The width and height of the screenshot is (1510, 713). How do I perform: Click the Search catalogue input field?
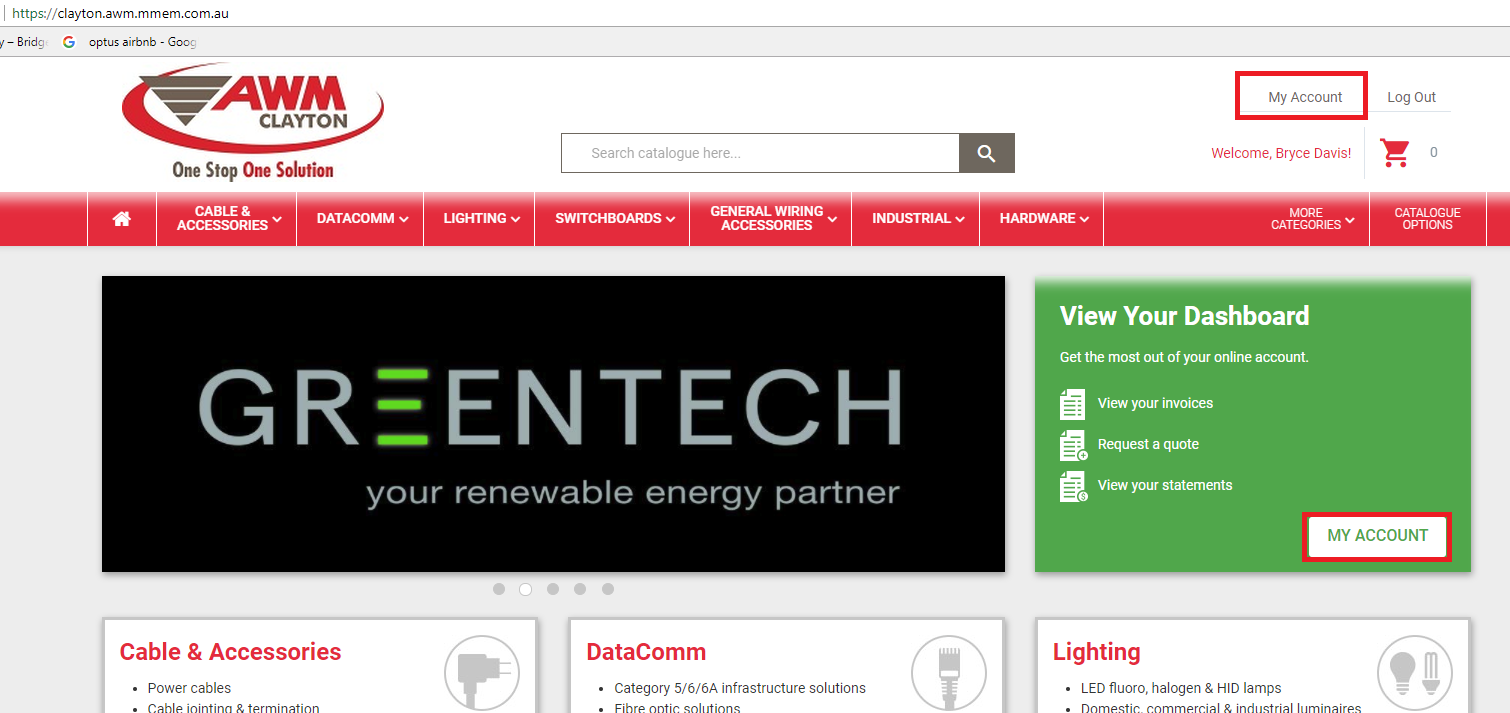760,153
